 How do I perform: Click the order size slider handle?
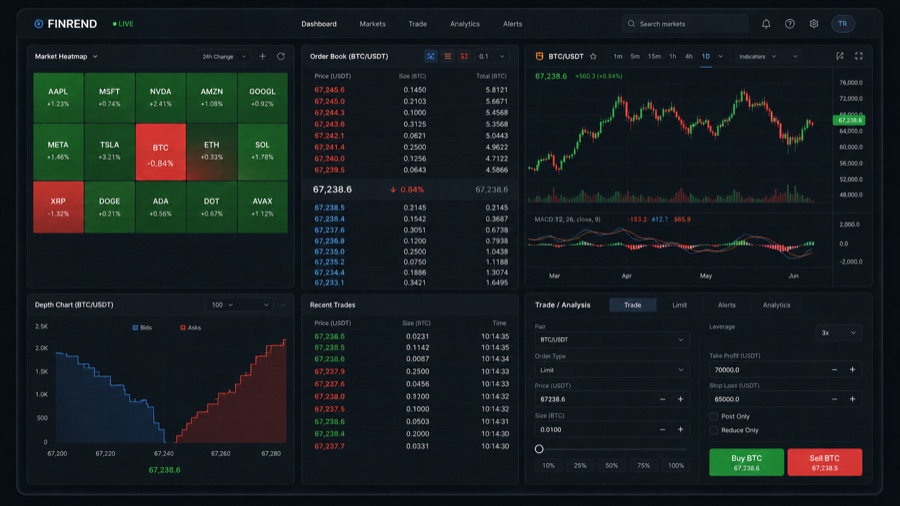pyautogui.click(x=539, y=449)
